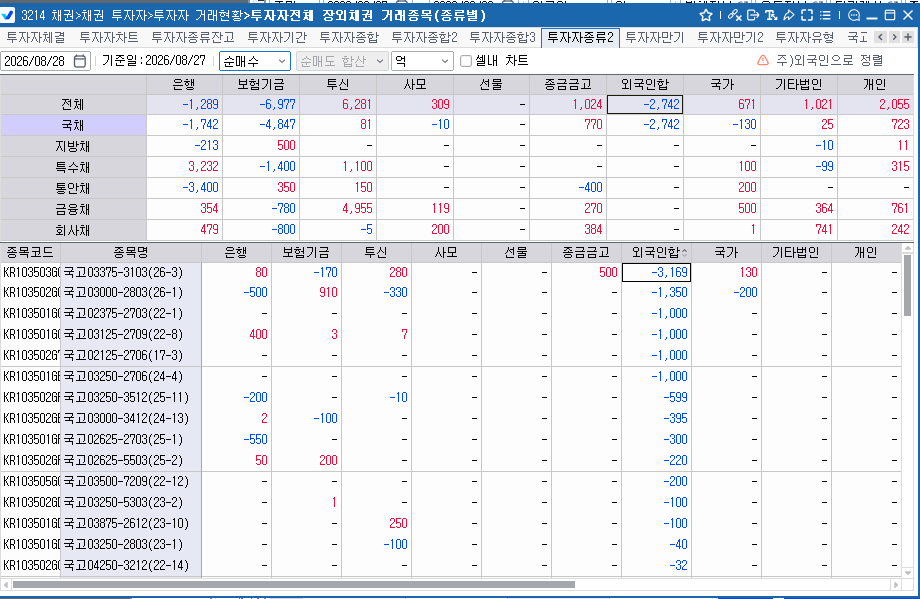Add screen to favorites with star icon
This screenshot has height=599, width=920.
pyautogui.click(x=706, y=15)
